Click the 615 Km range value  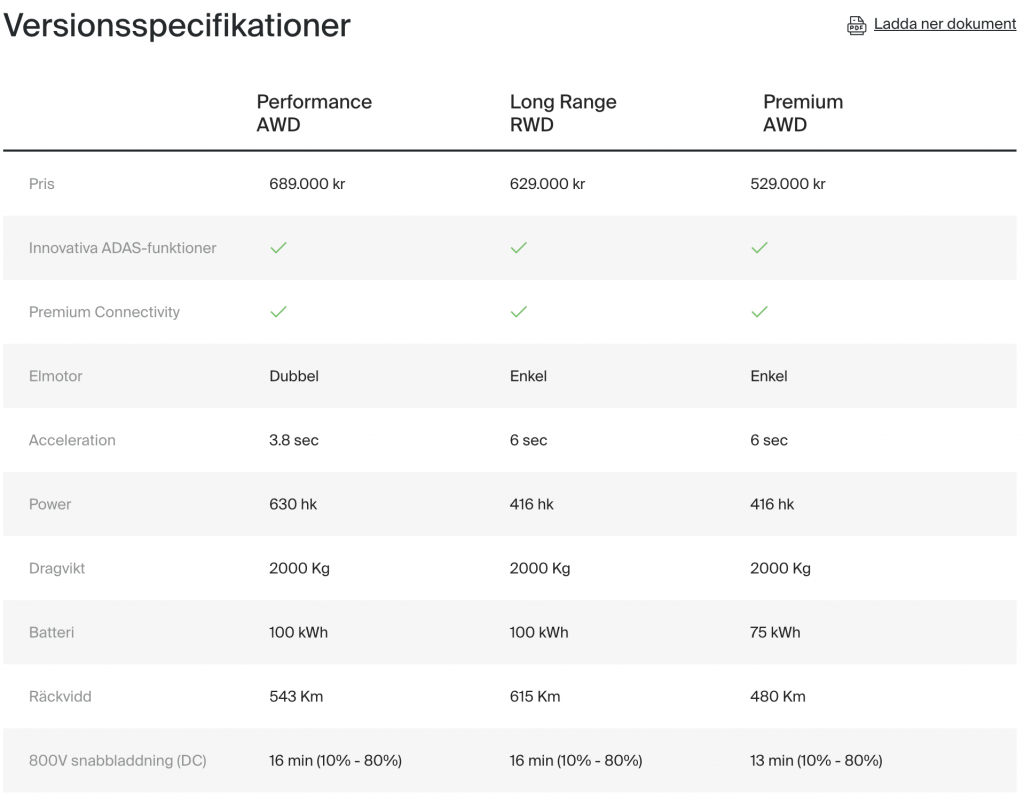[535, 696]
